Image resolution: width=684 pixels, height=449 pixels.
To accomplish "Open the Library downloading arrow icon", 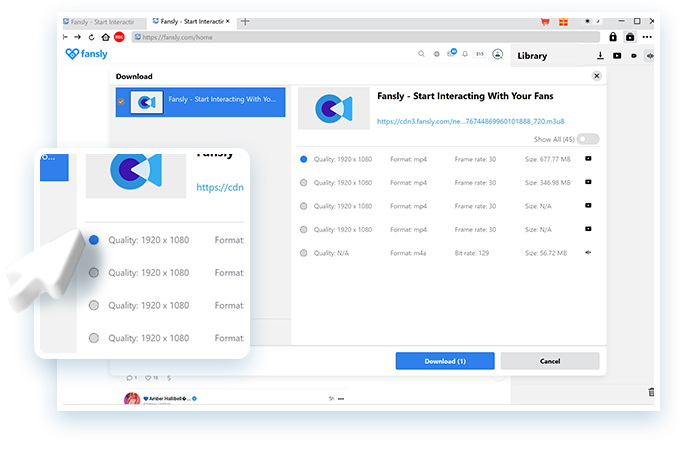I will (x=600, y=55).
